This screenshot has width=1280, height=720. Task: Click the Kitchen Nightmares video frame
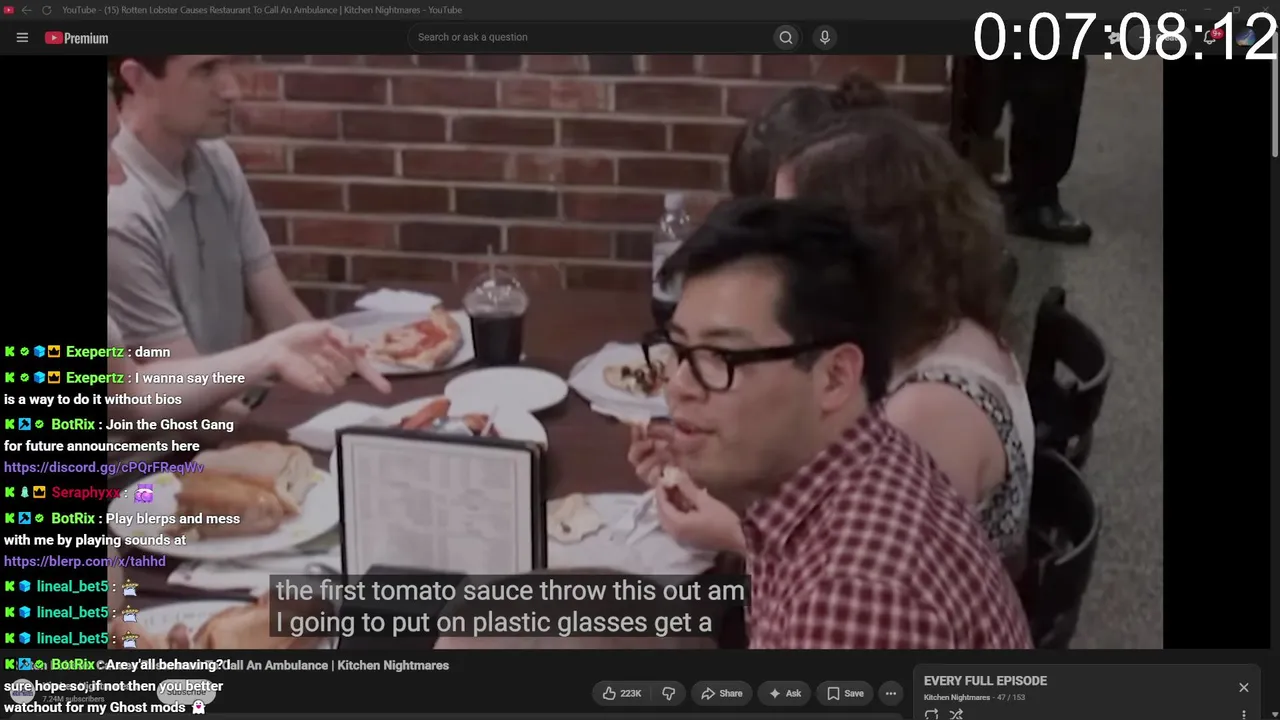pyautogui.click(x=635, y=352)
